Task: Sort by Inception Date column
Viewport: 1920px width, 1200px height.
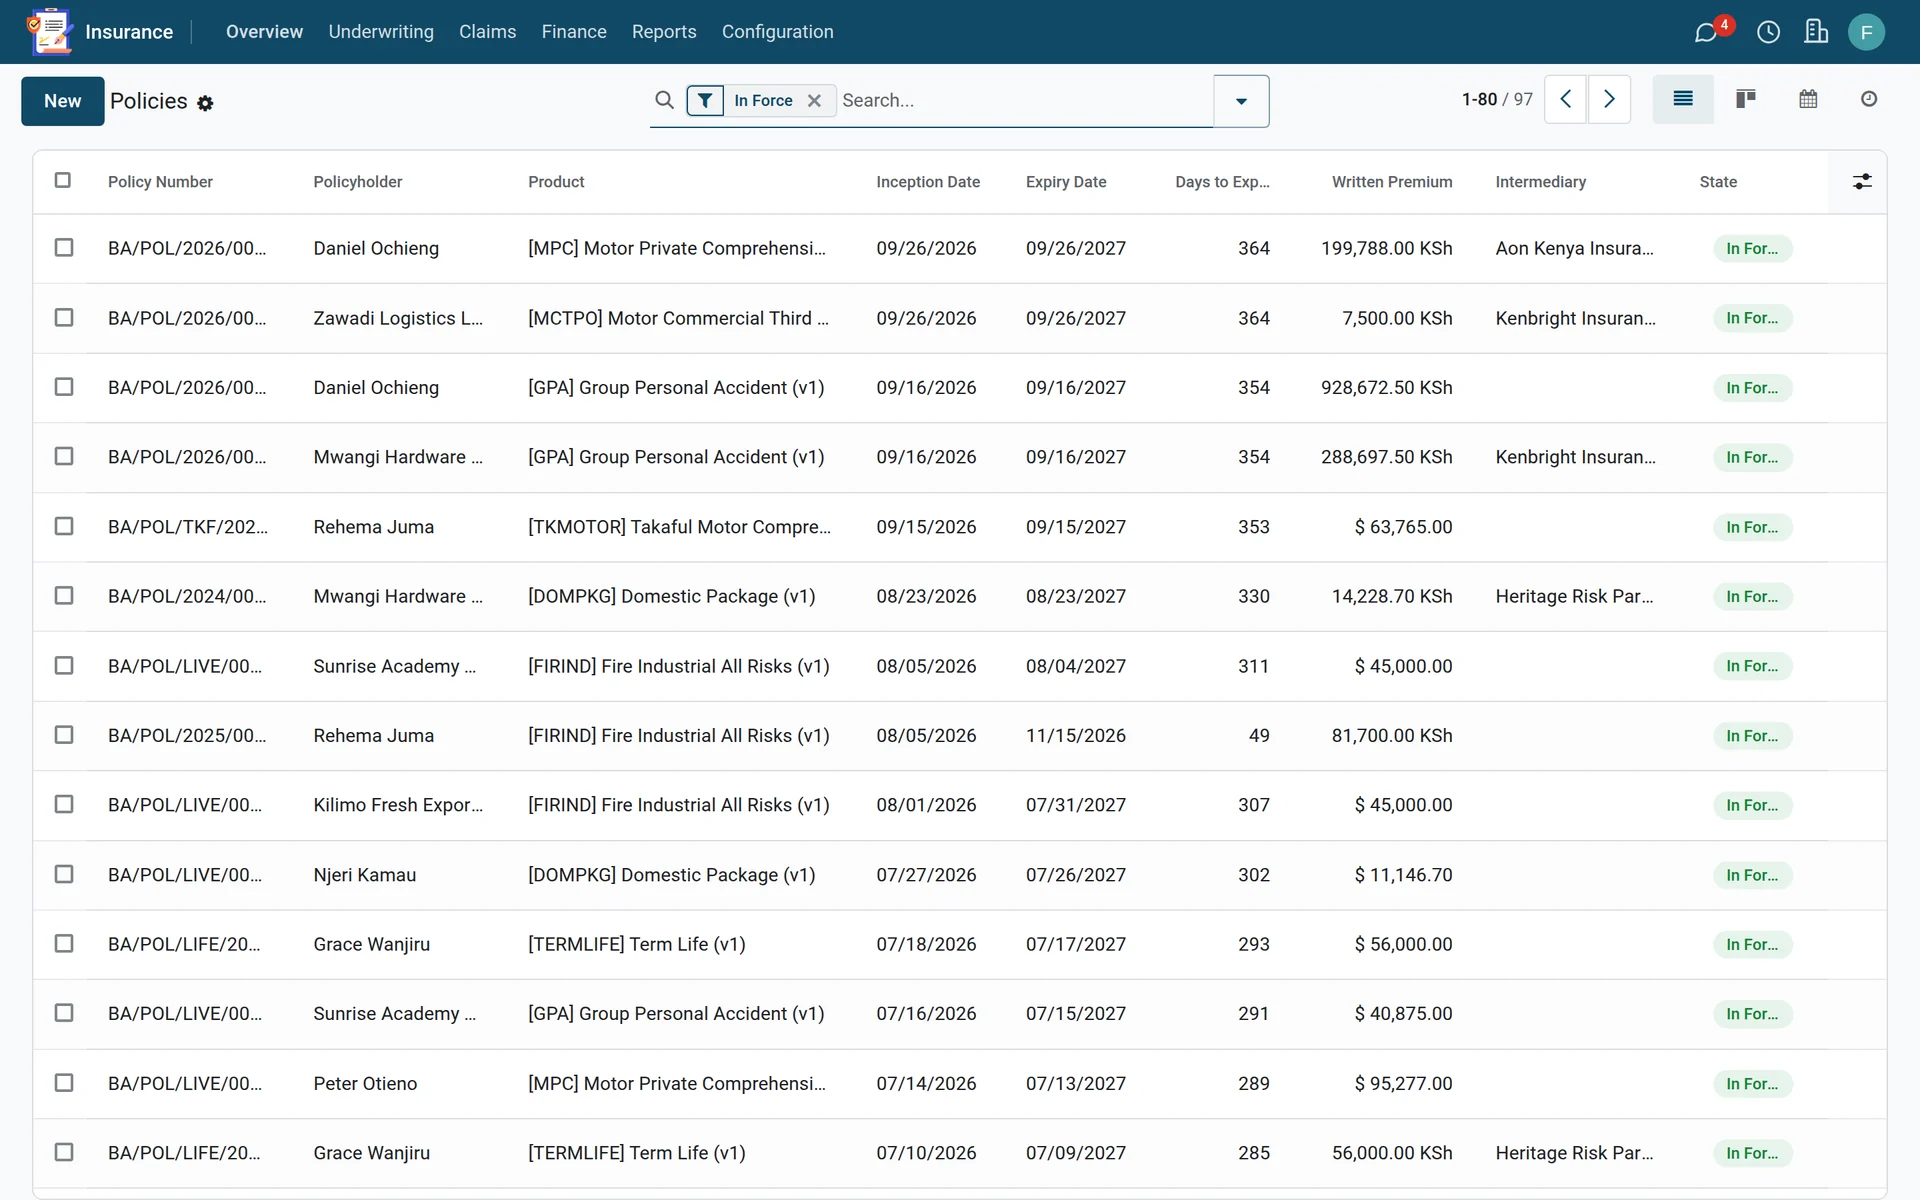Action: point(928,182)
